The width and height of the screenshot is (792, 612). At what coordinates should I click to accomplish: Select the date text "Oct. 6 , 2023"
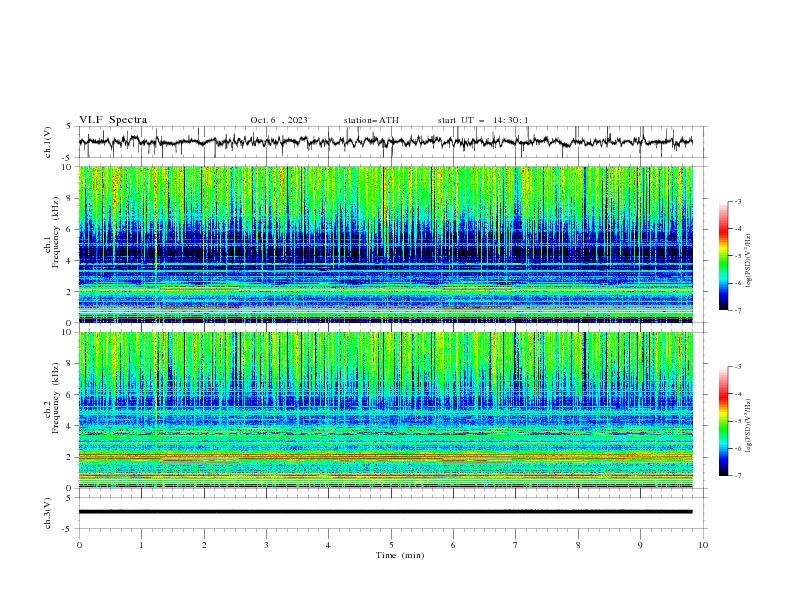(279, 120)
